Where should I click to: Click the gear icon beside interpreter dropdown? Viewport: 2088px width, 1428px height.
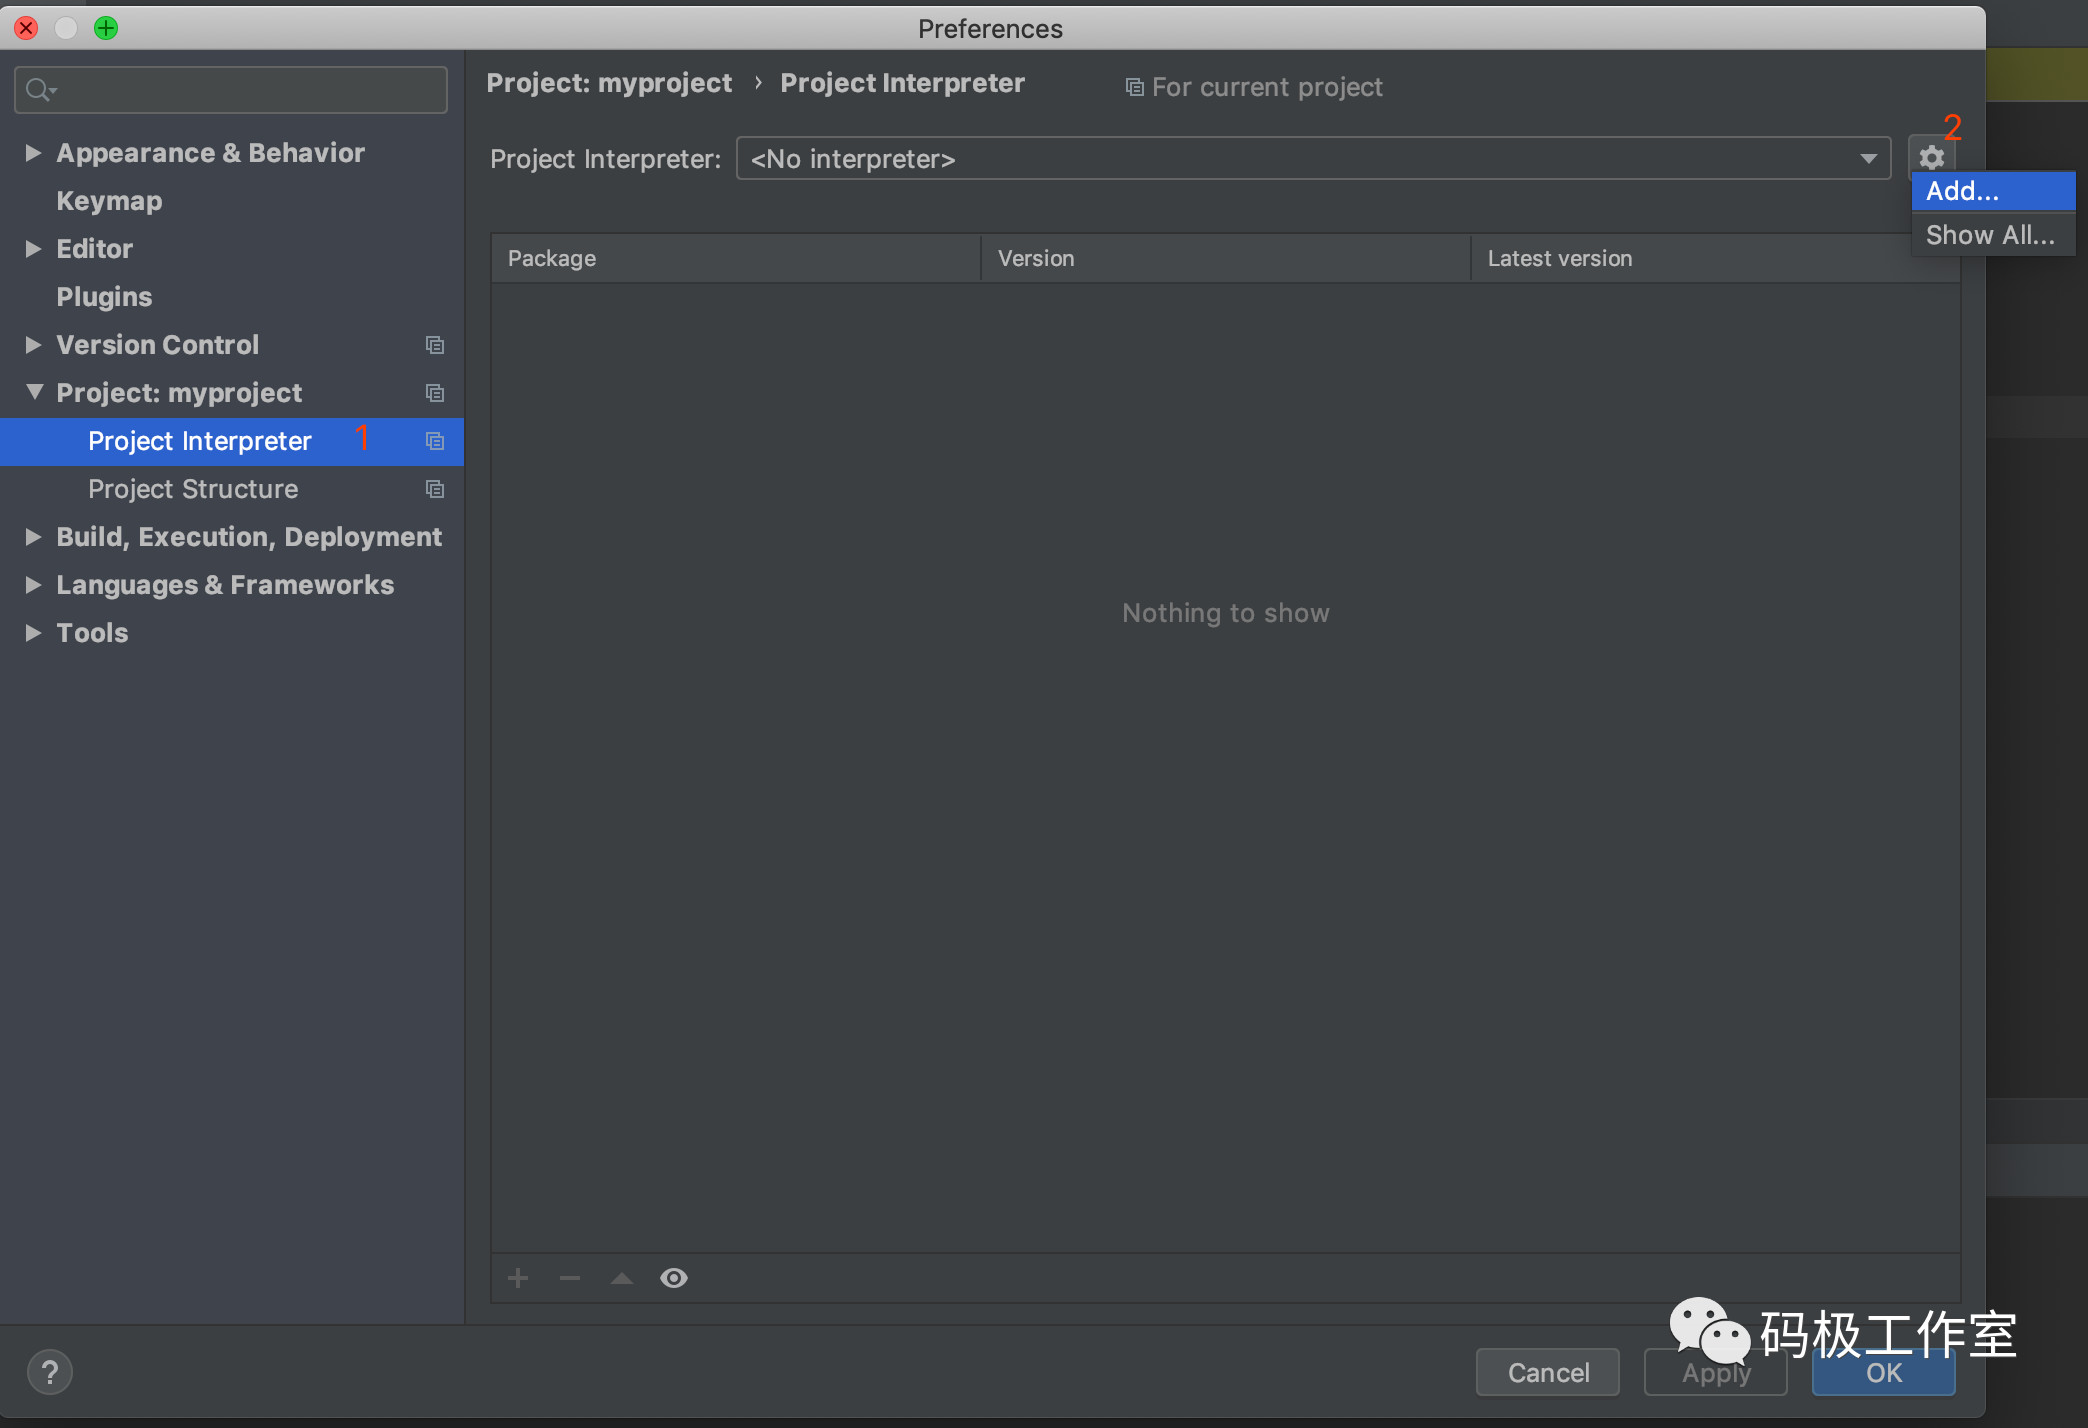point(1930,157)
